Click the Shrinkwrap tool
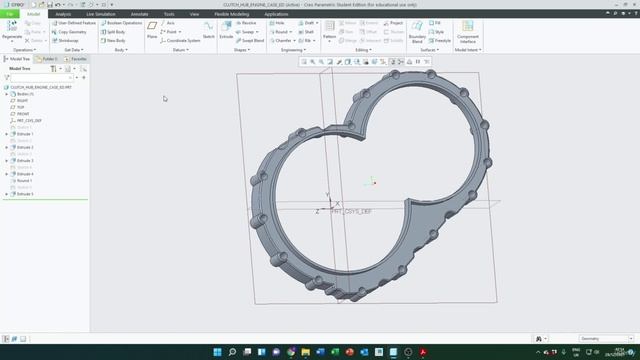This screenshot has height=360, width=640. click(x=65, y=41)
